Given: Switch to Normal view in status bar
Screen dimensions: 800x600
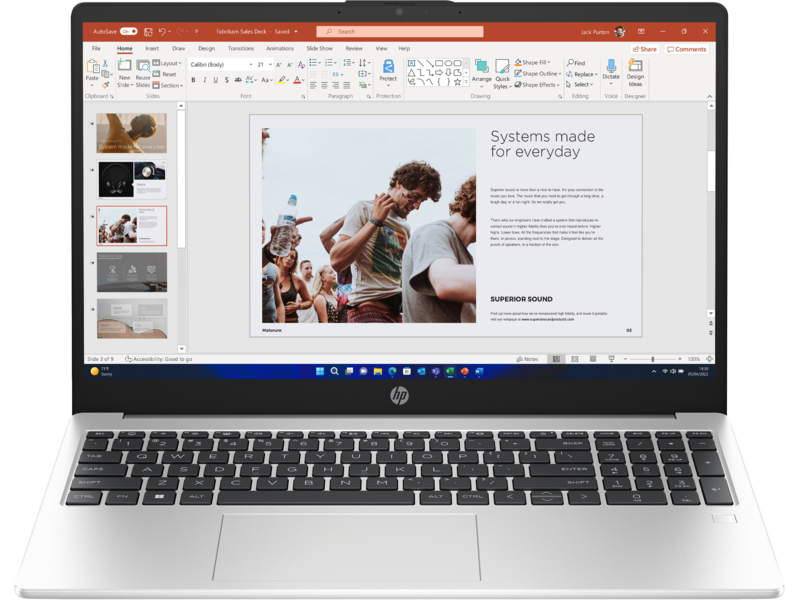Looking at the screenshot, I should [556, 359].
